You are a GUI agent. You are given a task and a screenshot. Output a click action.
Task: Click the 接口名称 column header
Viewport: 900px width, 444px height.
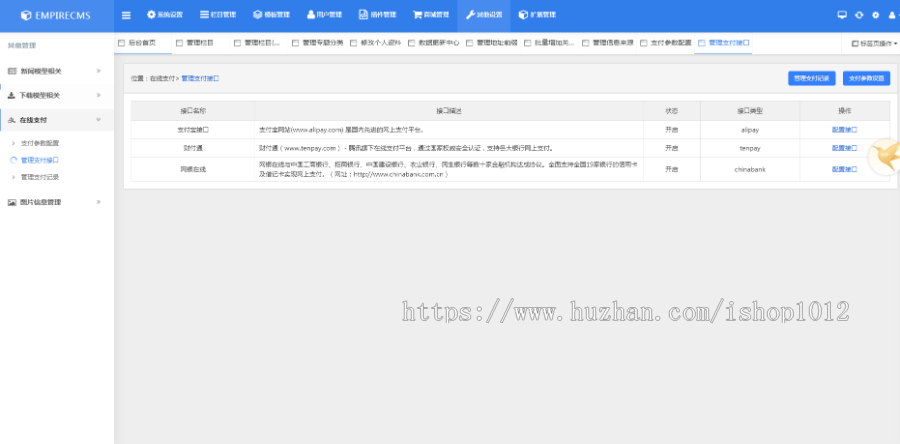pyautogui.click(x=193, y=111)
